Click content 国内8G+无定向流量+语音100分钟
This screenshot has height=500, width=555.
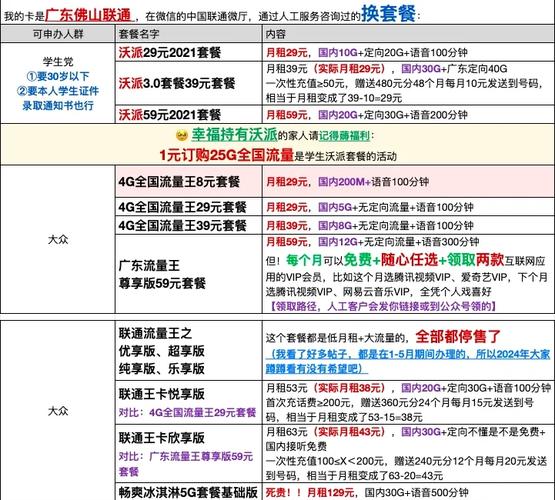click(396, 225)
